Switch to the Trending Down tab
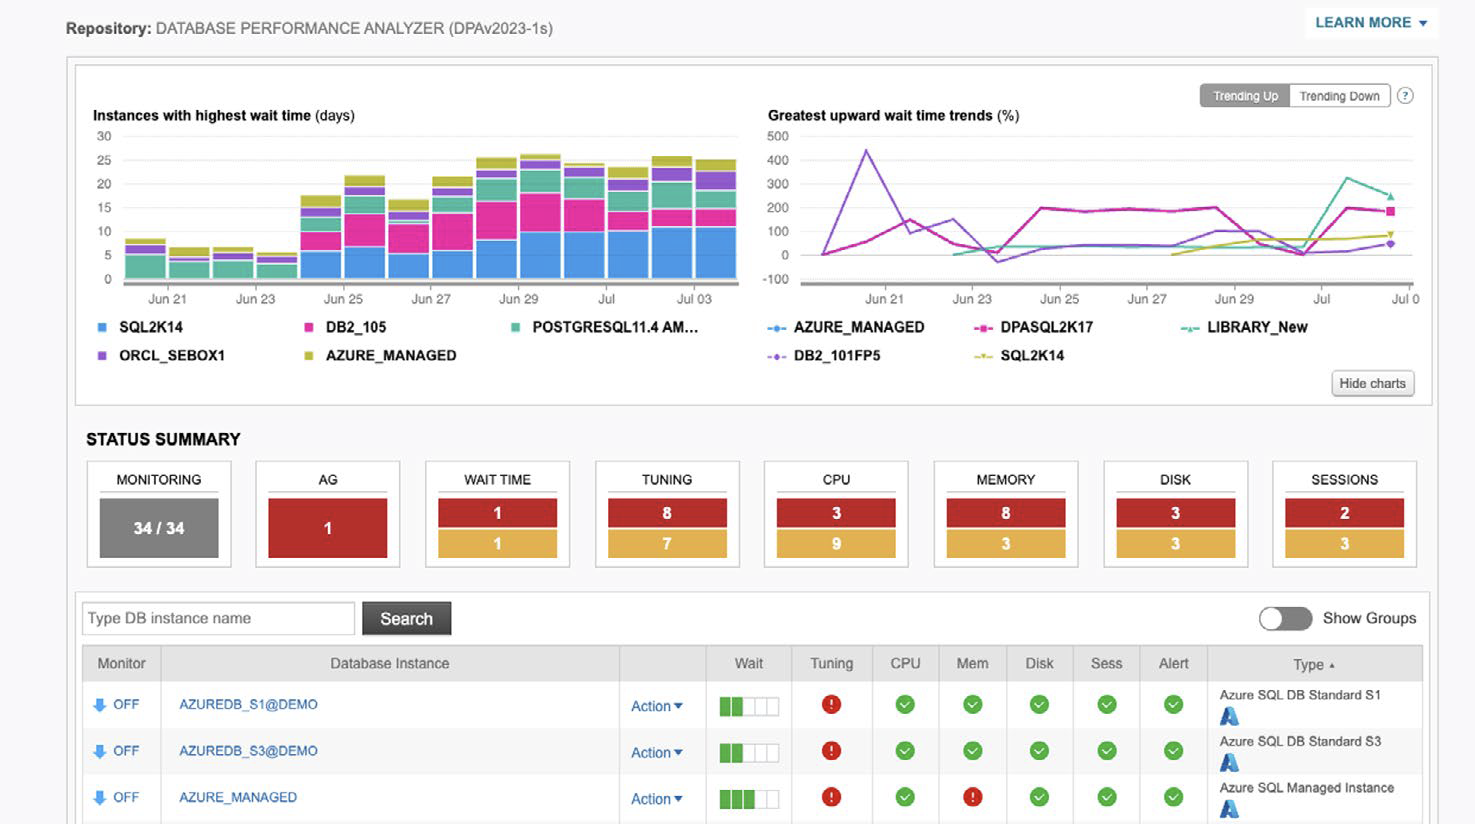This screenshot has height=824, width=1475. click(1339, 96)
